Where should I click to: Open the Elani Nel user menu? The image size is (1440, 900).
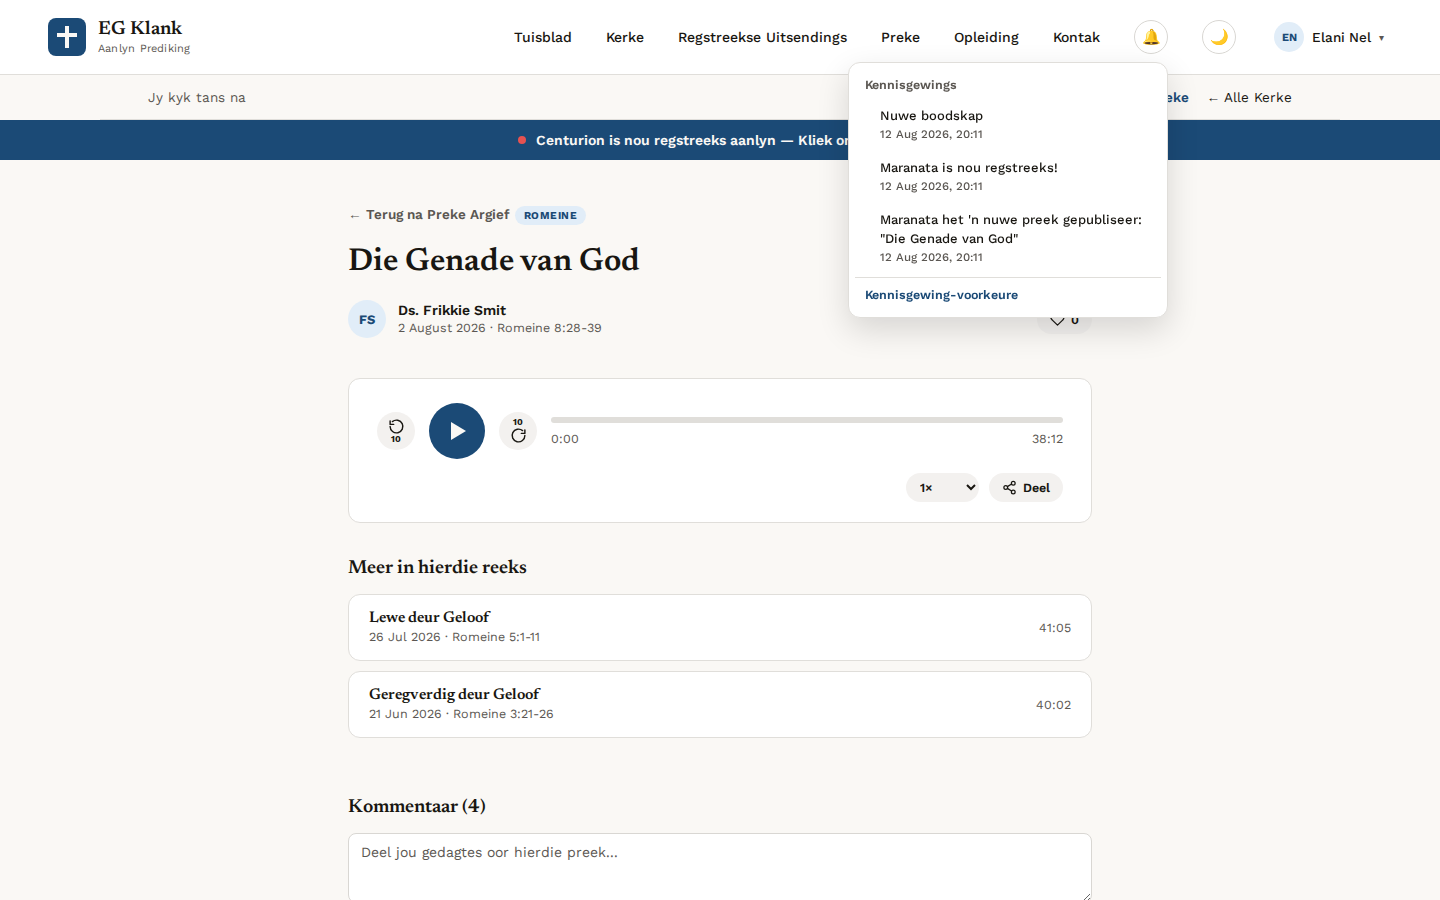(1330, 37)
